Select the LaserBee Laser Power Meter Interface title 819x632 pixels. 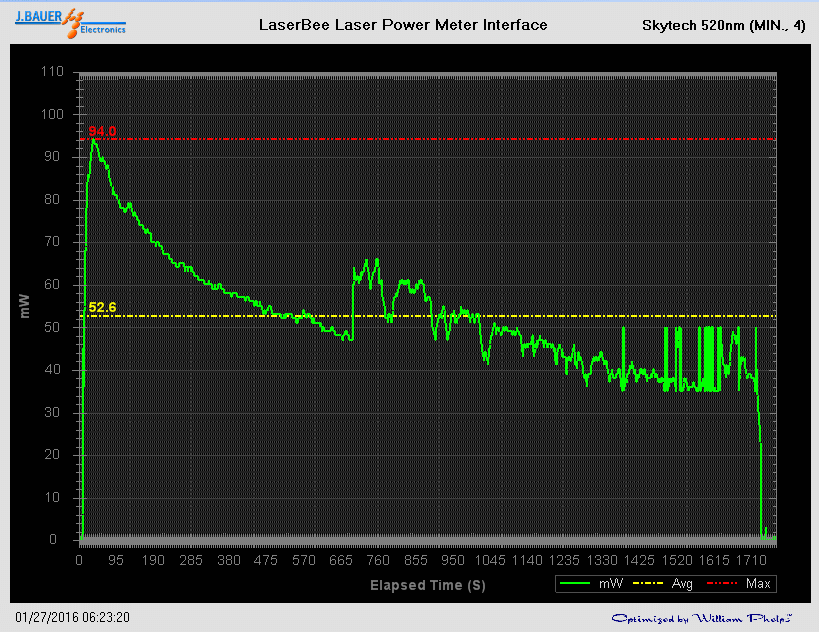pos(403,25)
